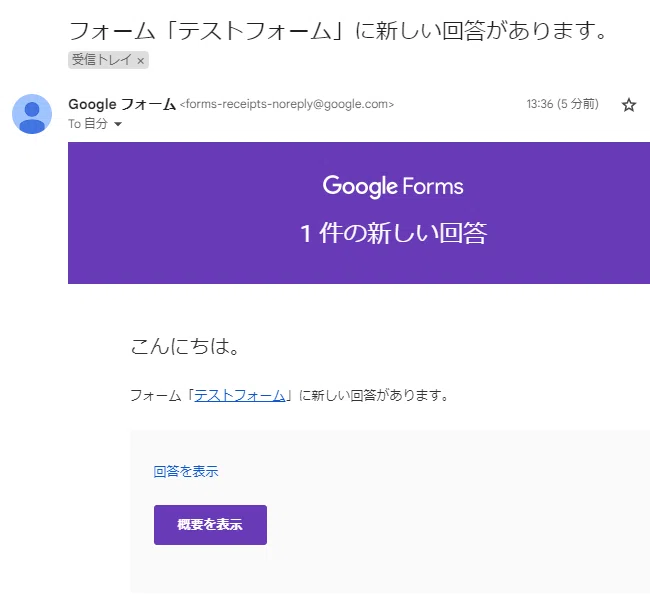Click body text に新しい回答があります。
Viewport: 650px width, 600px height.
(374, 396)
